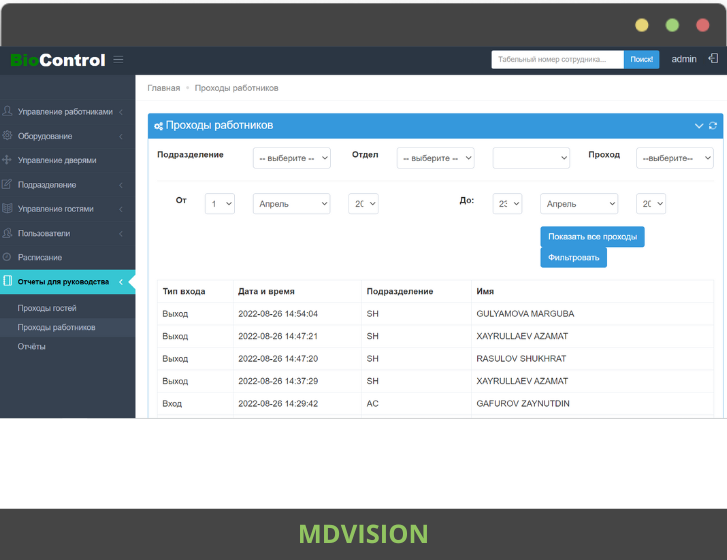Open Проходы гостей in sidebar submenu

pyautogui.click(x=47, y=308)
